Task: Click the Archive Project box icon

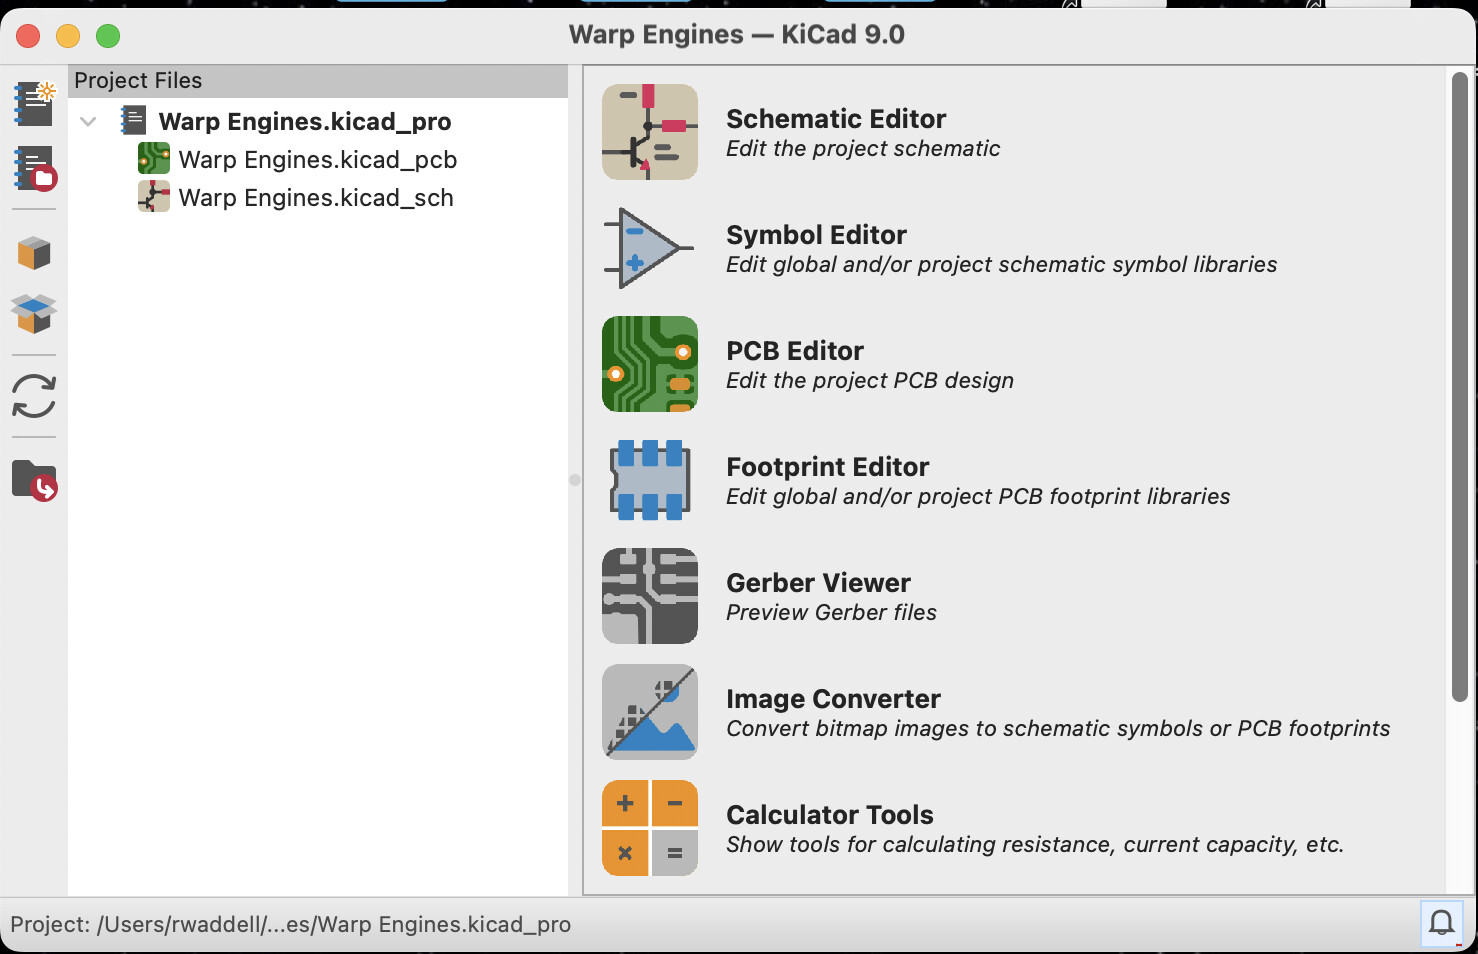Action: [34, 253]
